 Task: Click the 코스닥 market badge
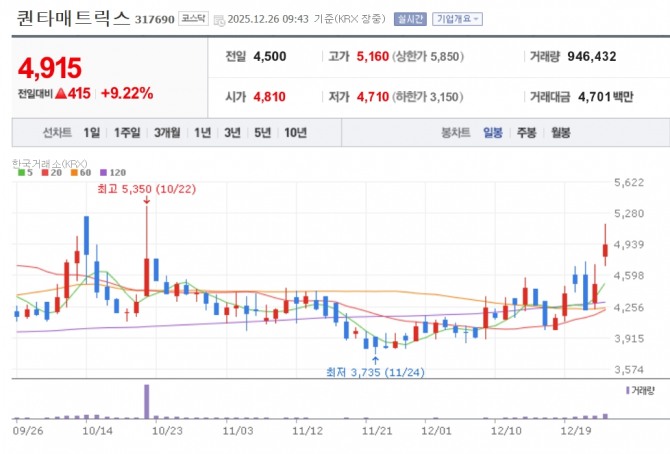[194, 19]
